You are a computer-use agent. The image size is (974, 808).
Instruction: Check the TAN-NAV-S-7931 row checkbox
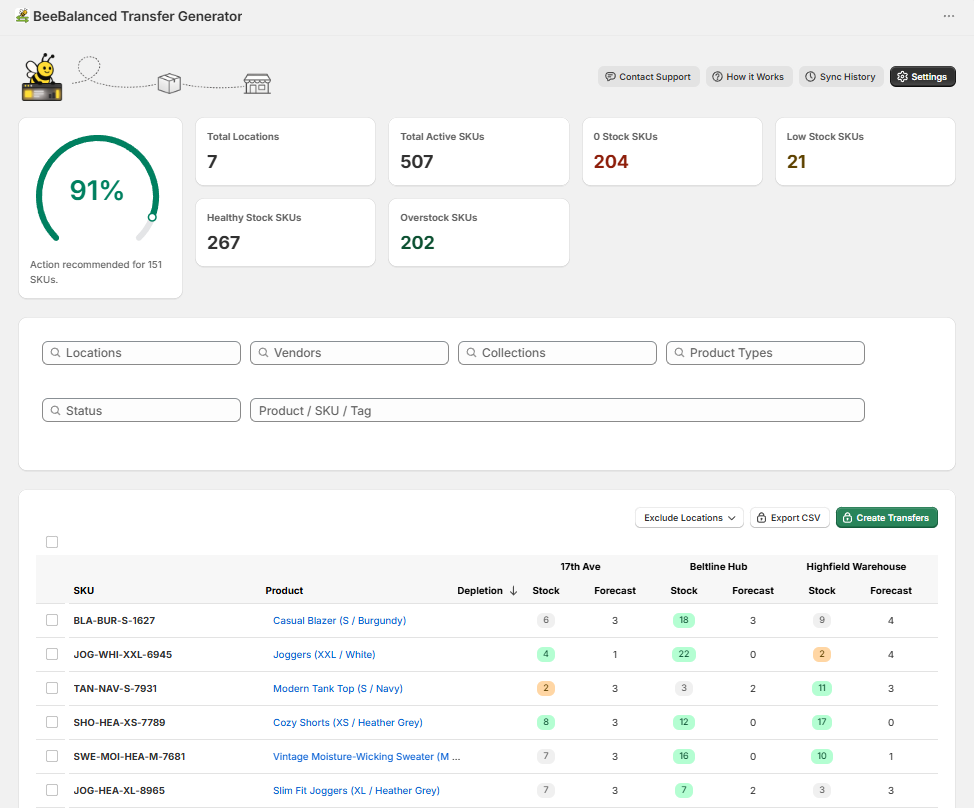point(52,688)
